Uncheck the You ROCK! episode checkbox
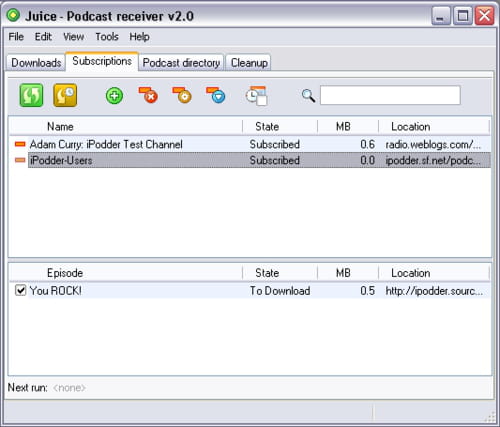500x427 pixels. (x=20, y=290)
